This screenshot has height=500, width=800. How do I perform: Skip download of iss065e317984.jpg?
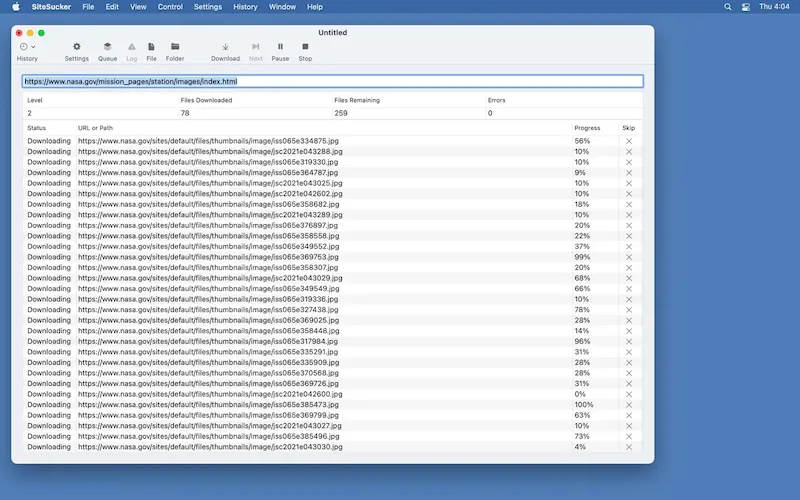point(629,341)
